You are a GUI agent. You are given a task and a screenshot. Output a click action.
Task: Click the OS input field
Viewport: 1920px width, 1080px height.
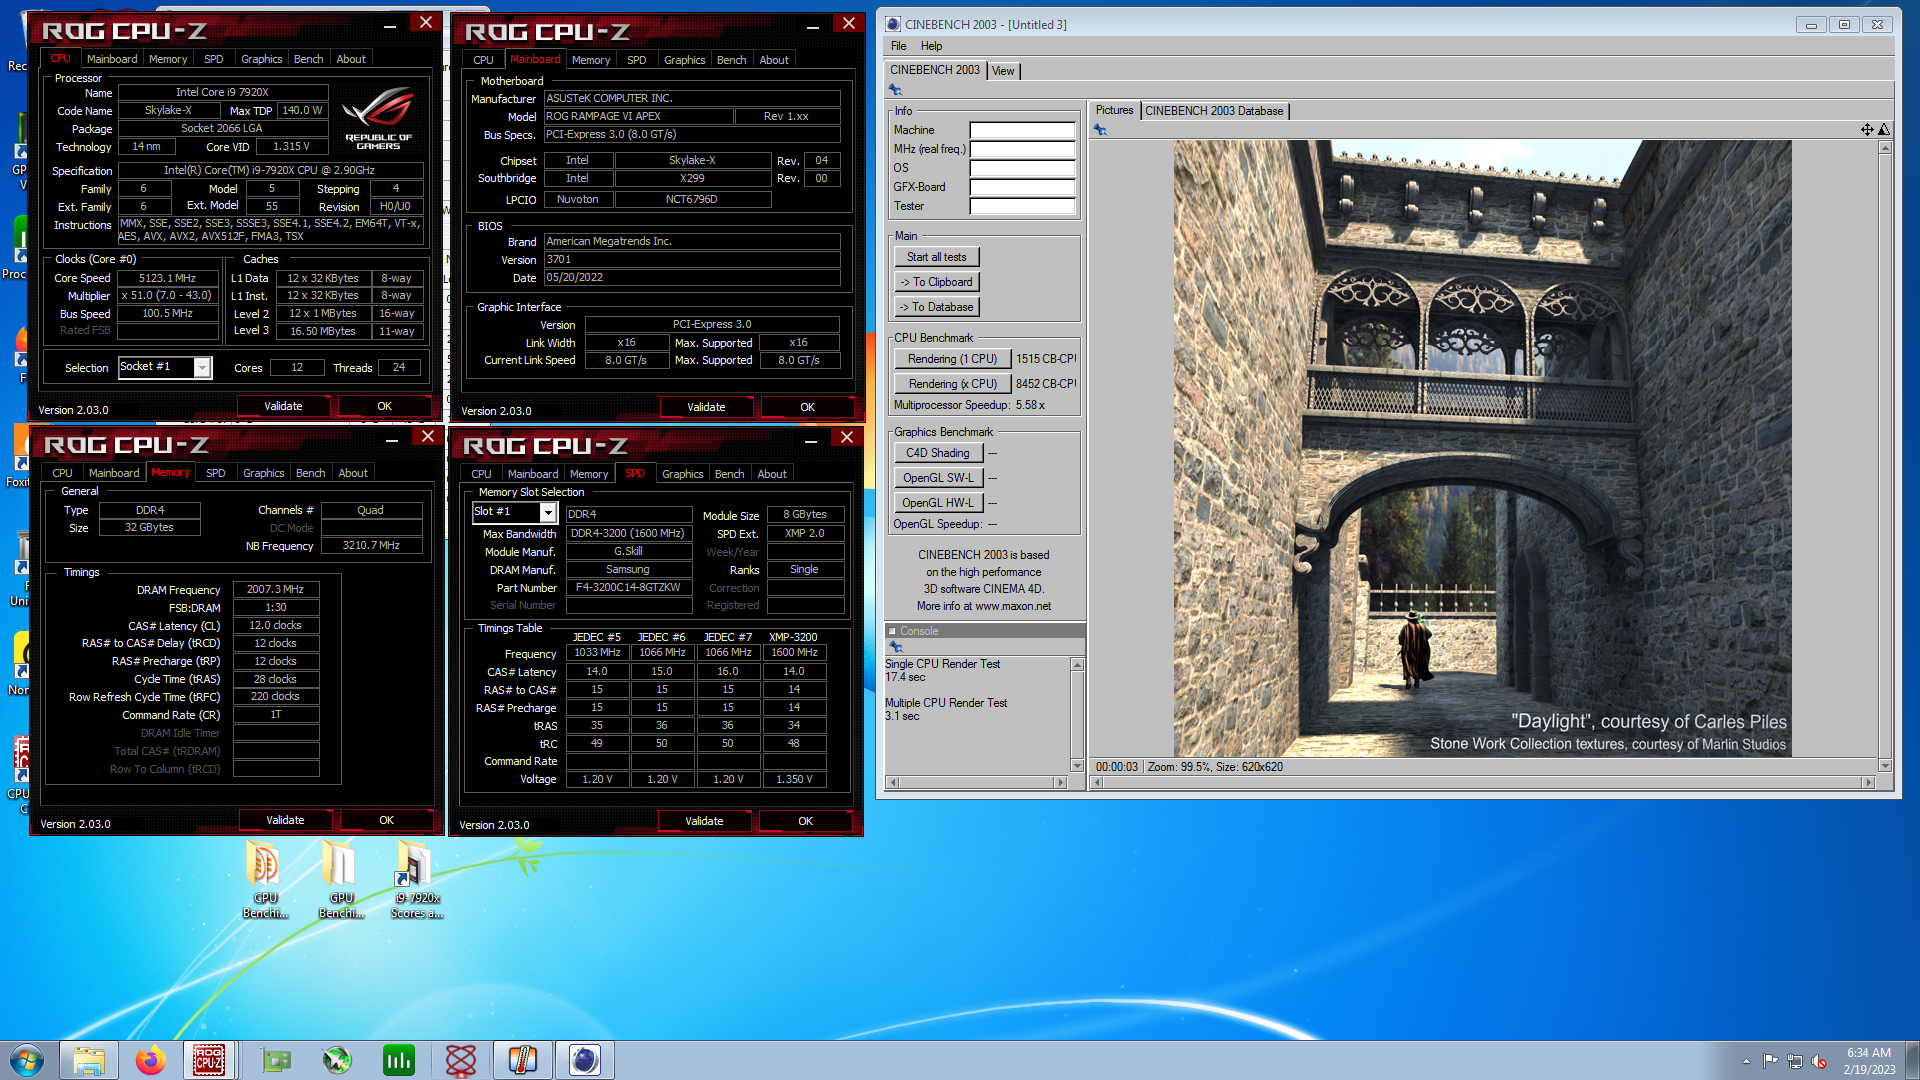coord(1023,168)
